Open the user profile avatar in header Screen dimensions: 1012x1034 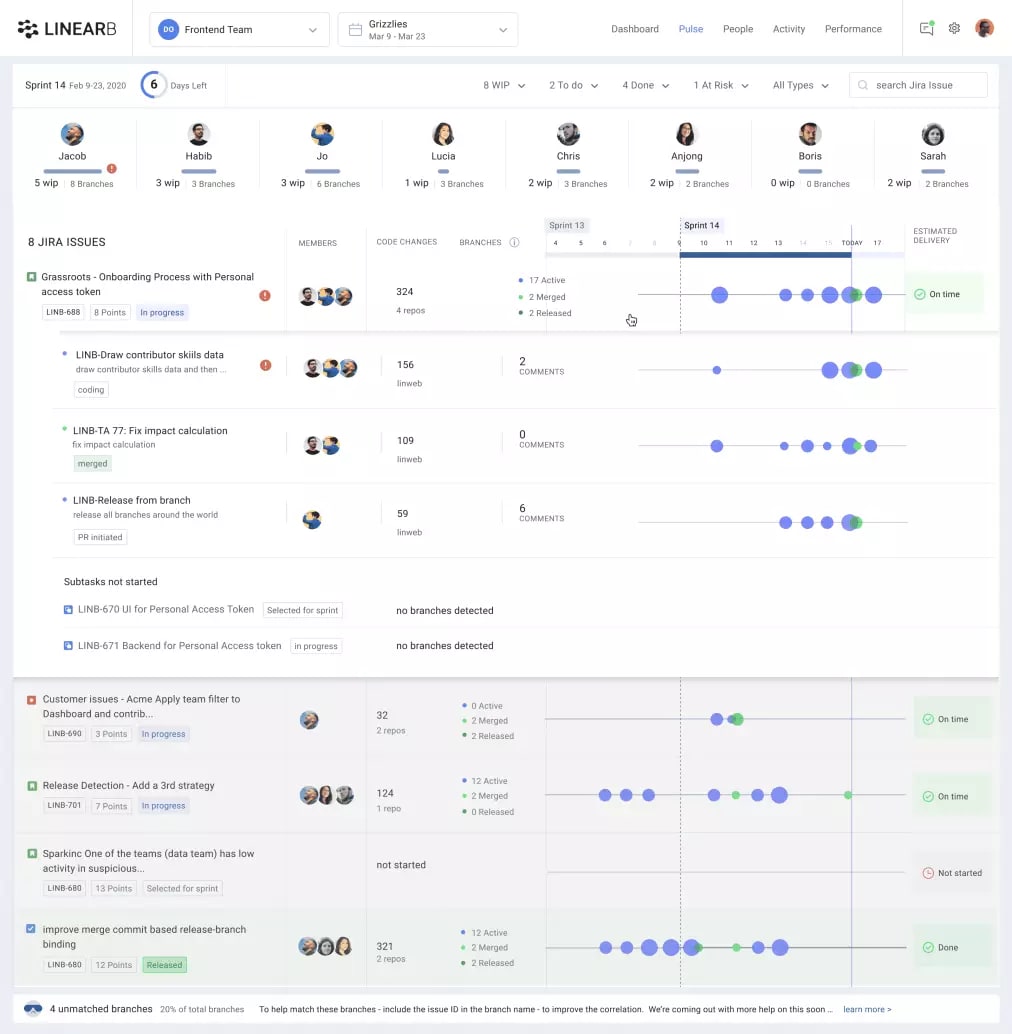pos(984,28)
